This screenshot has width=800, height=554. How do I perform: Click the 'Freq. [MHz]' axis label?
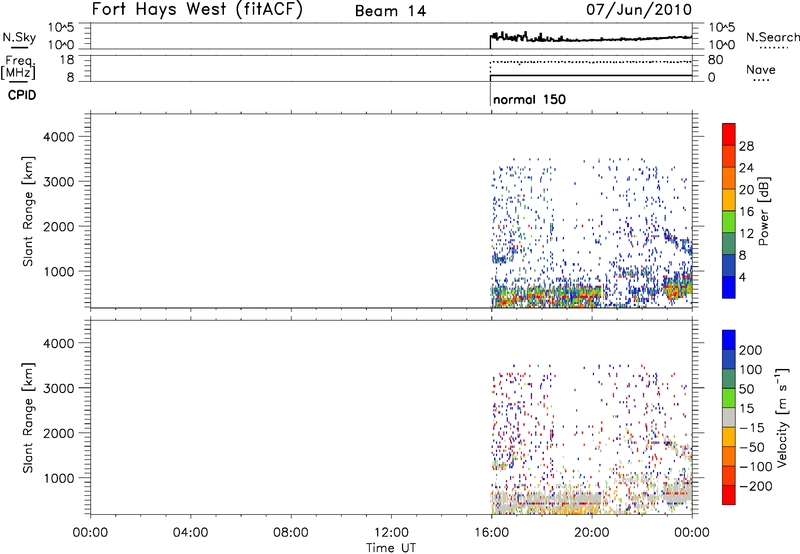point(19,68)
